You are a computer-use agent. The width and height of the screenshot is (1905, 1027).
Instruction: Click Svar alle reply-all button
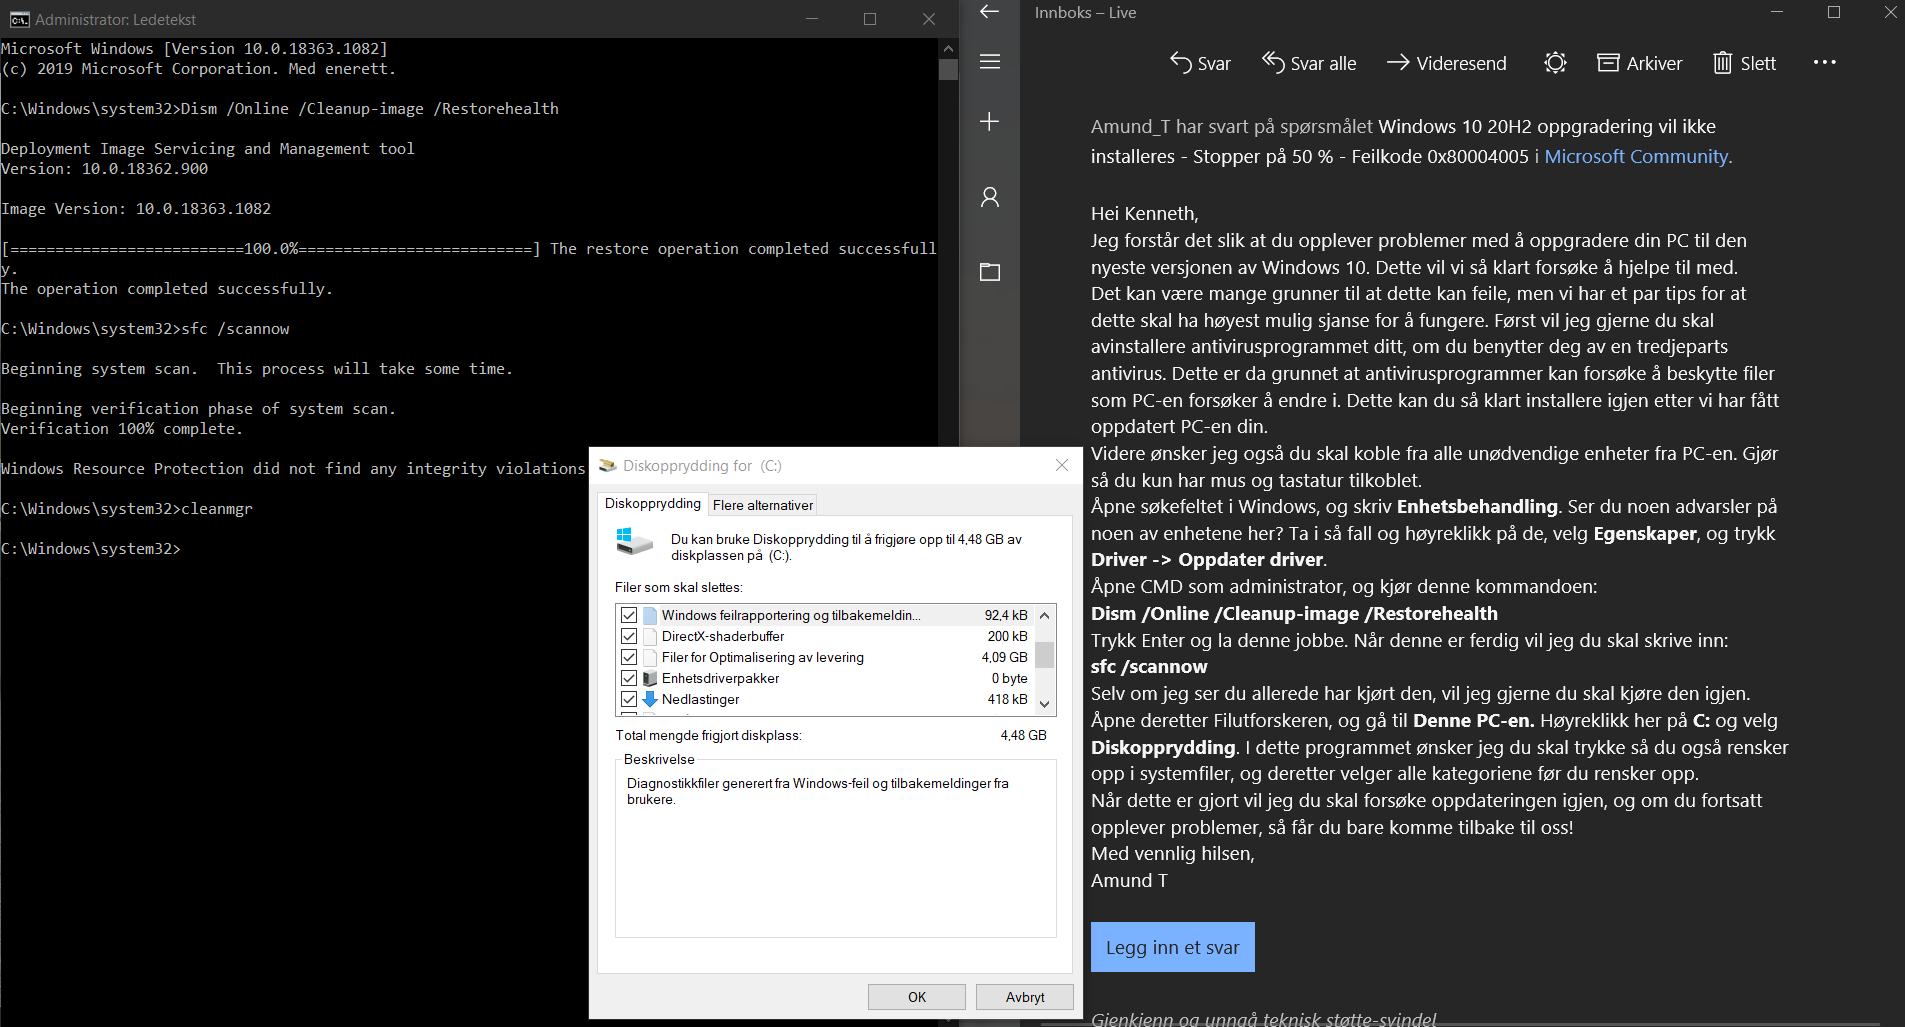point(1309,63)
